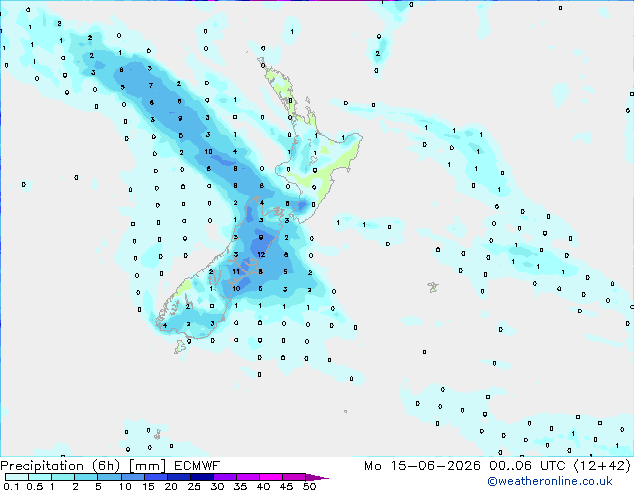Click the date 'Mo 15-06-2026' text
Image resolution: width=634 pixels, height=490 pixels.
click(x=422, y=466)
